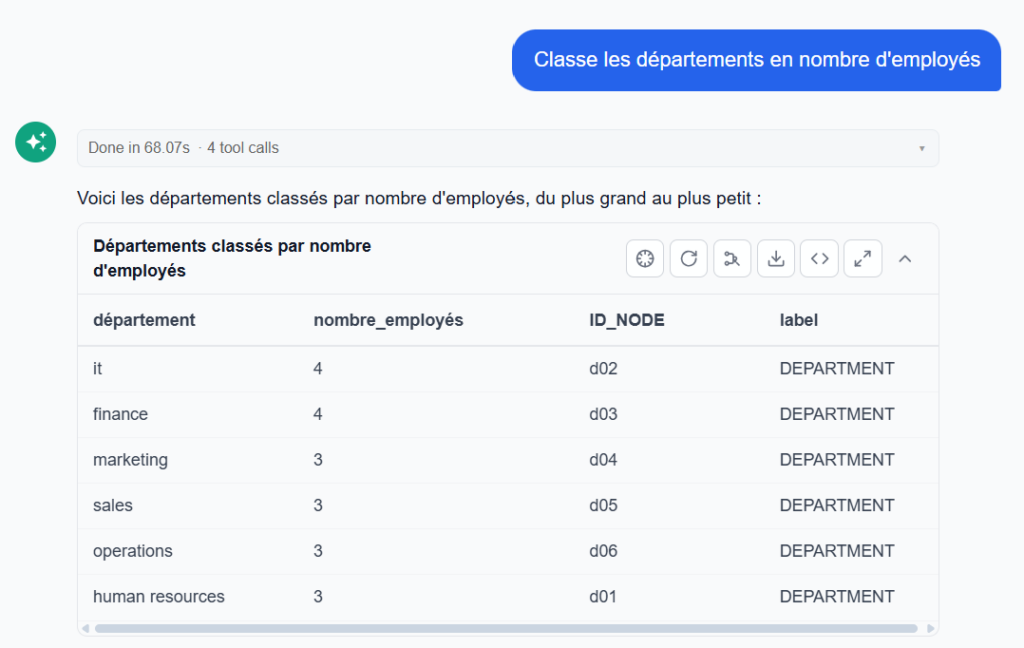
Task: Select the "human resources" department cell
Action: [x=159, y=596]
